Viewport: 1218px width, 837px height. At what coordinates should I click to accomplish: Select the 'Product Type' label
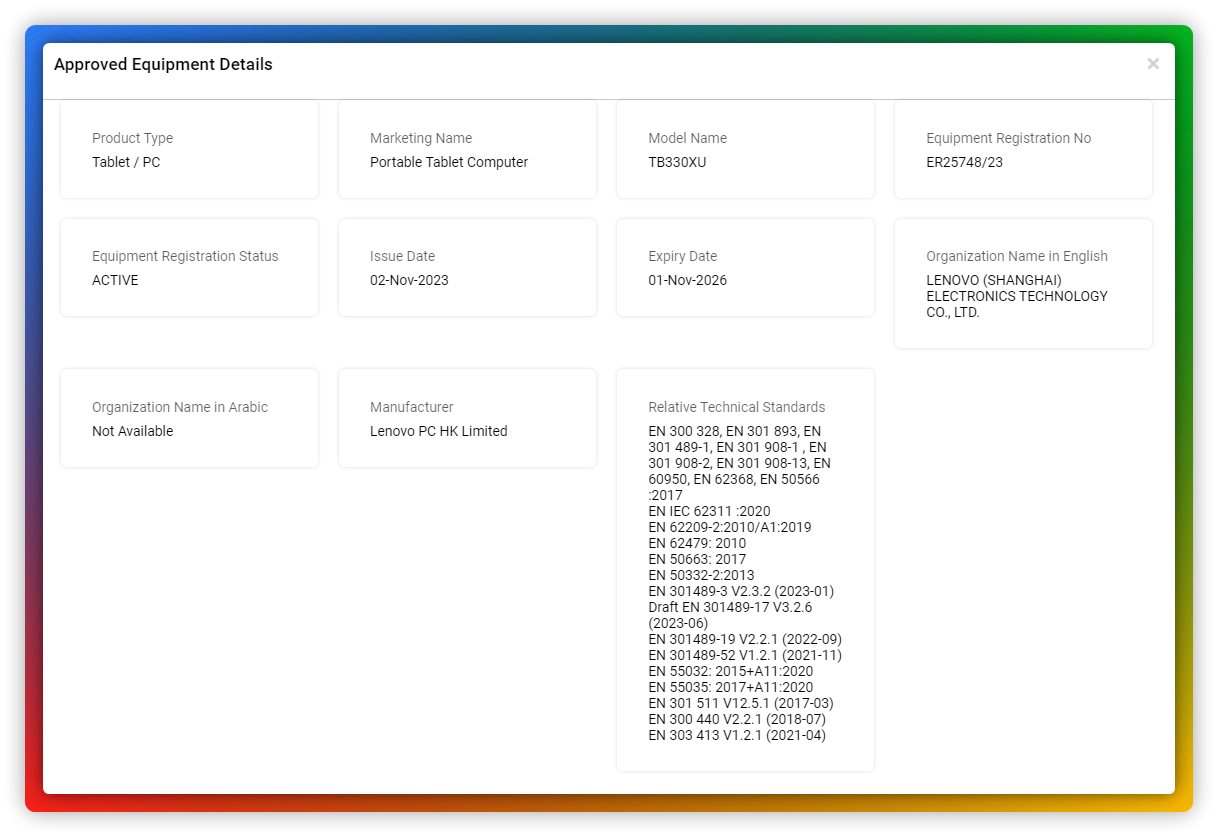(x=132, y=138)
